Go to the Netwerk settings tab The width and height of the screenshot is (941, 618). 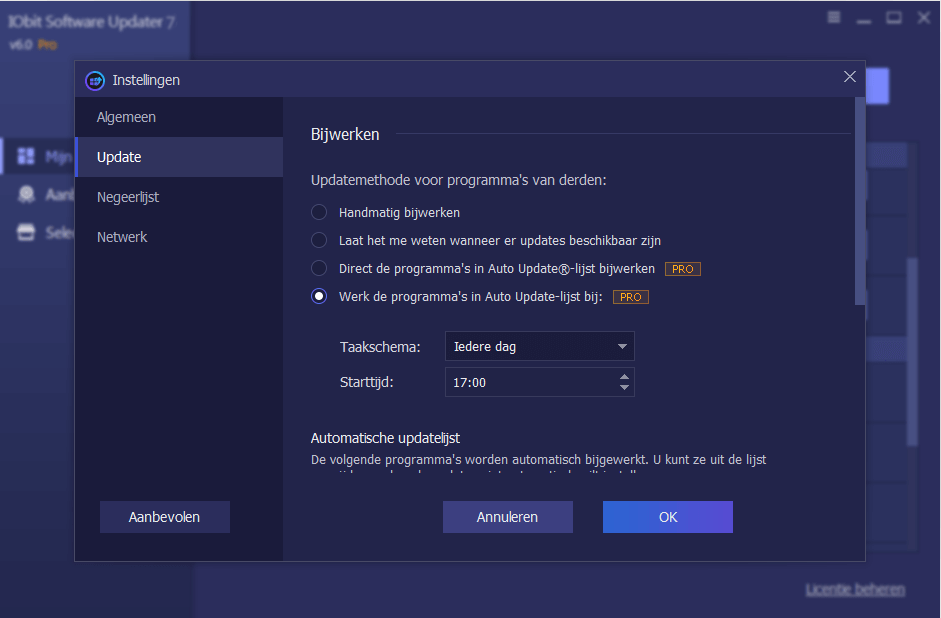122,237
